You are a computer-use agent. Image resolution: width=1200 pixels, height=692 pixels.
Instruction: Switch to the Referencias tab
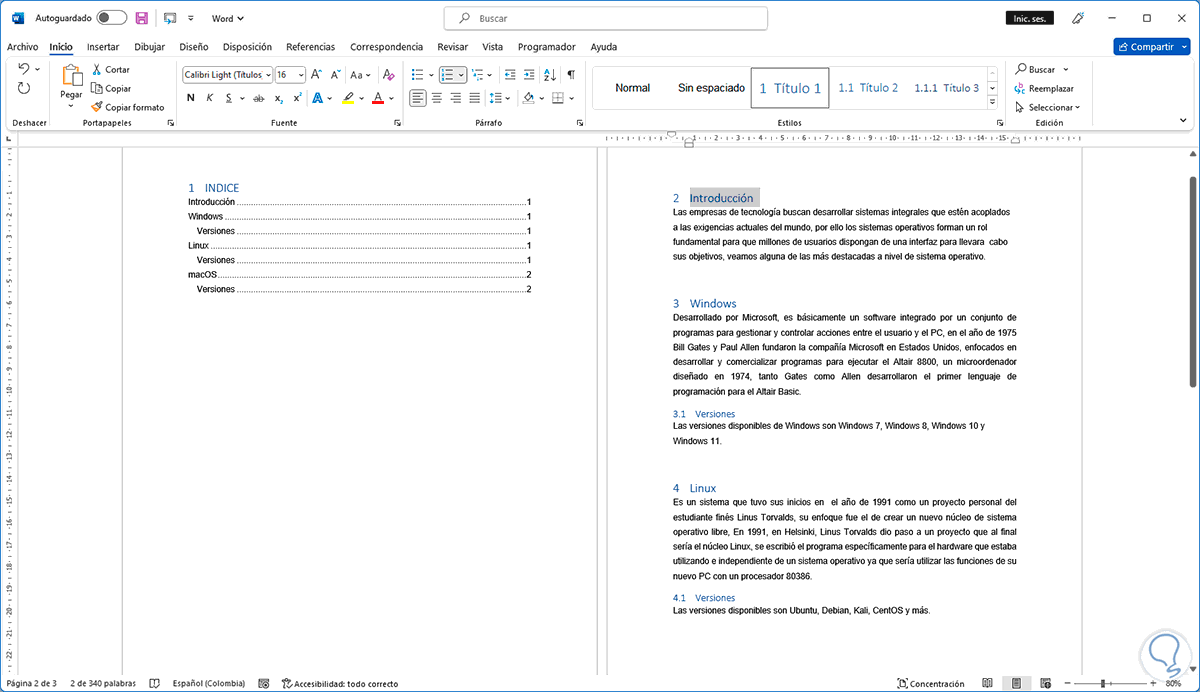pyautogui.click(x=310, y=46)
